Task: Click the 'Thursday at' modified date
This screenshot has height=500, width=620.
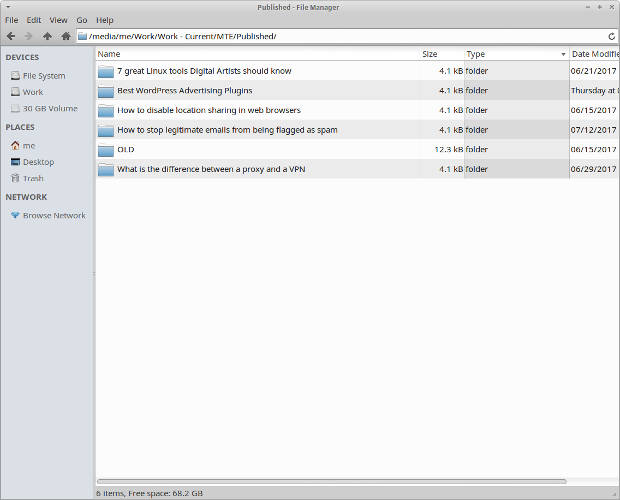Action: click(595, 91)
